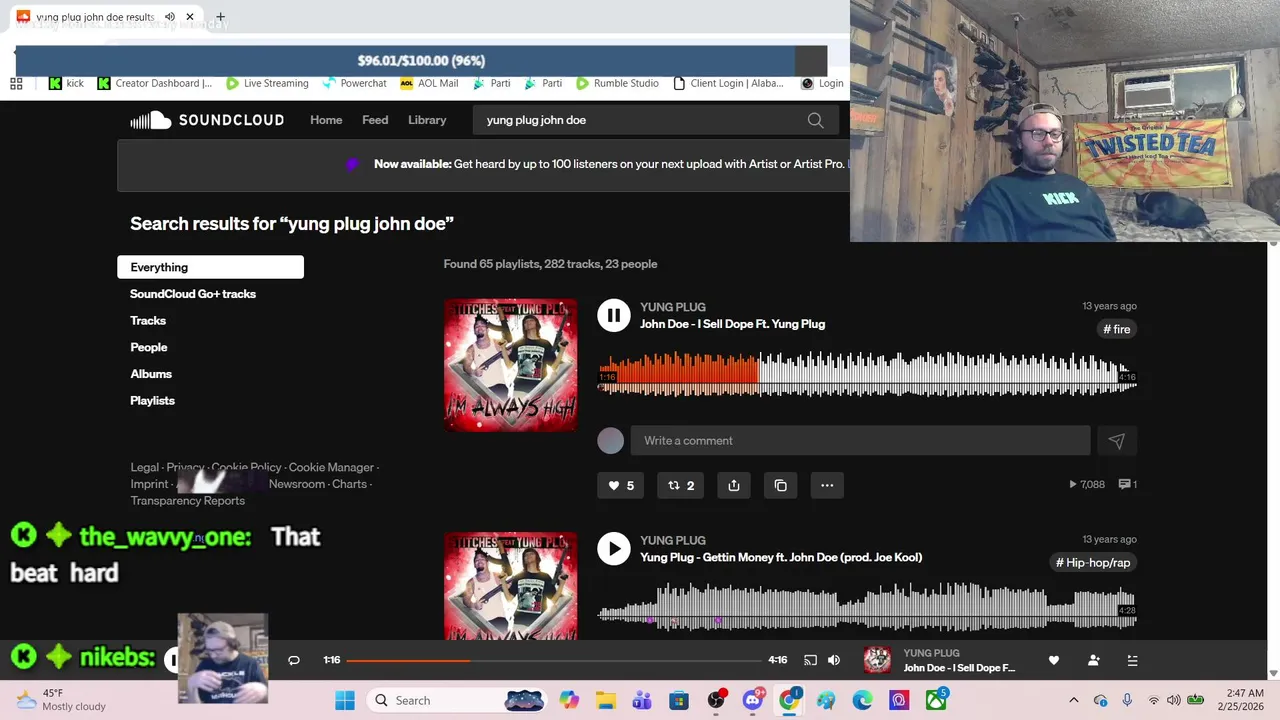Copy link of I Sell Dope track
The width and height of the screenshot is (1280, 720).
pyautogui.click(x=781, y=485)
